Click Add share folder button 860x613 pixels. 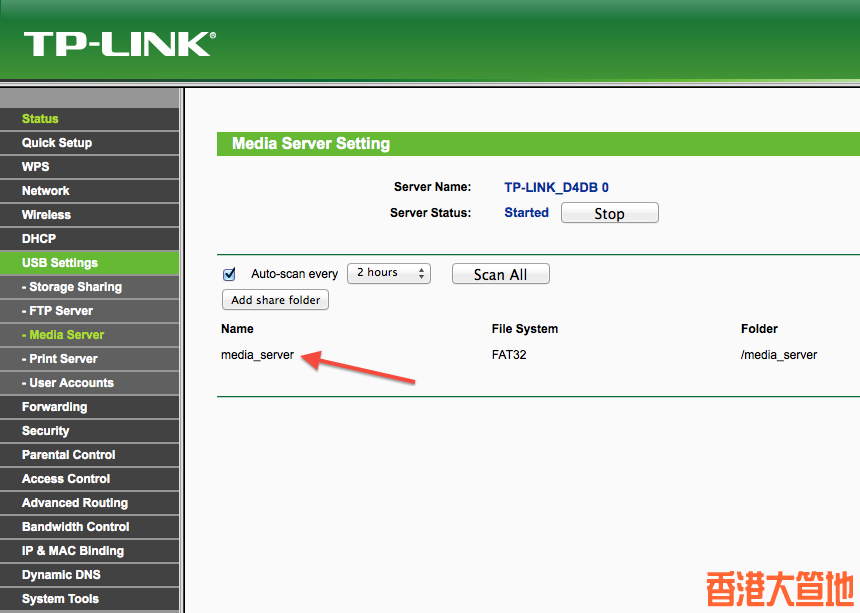click(x=275, y=300)
